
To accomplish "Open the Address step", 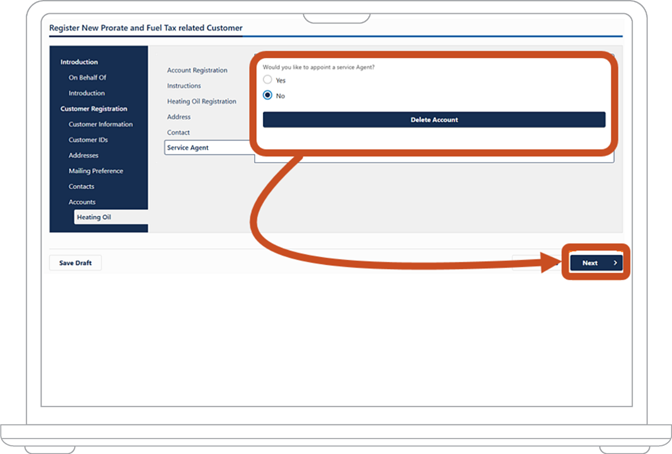I will (x=179, y=117).
